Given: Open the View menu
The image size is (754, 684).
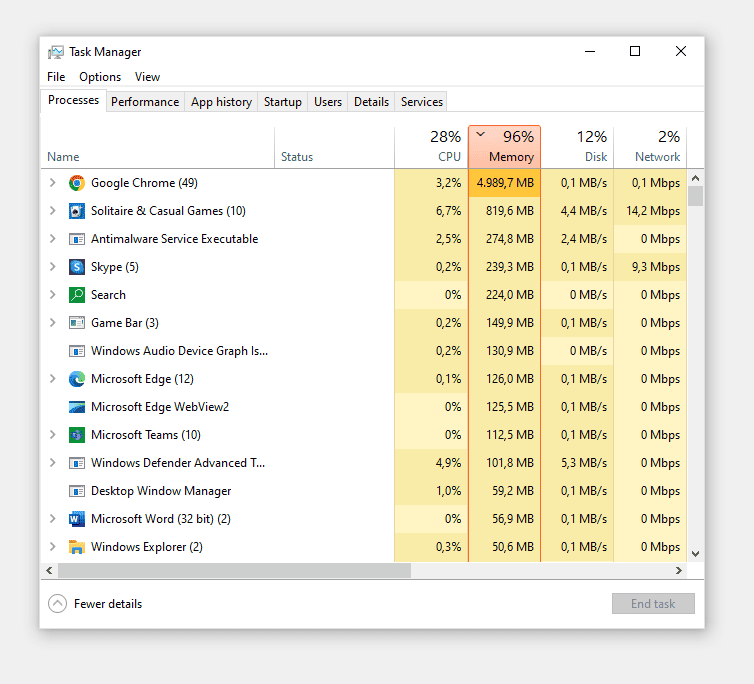Looking at the screenshot, I should [147, 77].
